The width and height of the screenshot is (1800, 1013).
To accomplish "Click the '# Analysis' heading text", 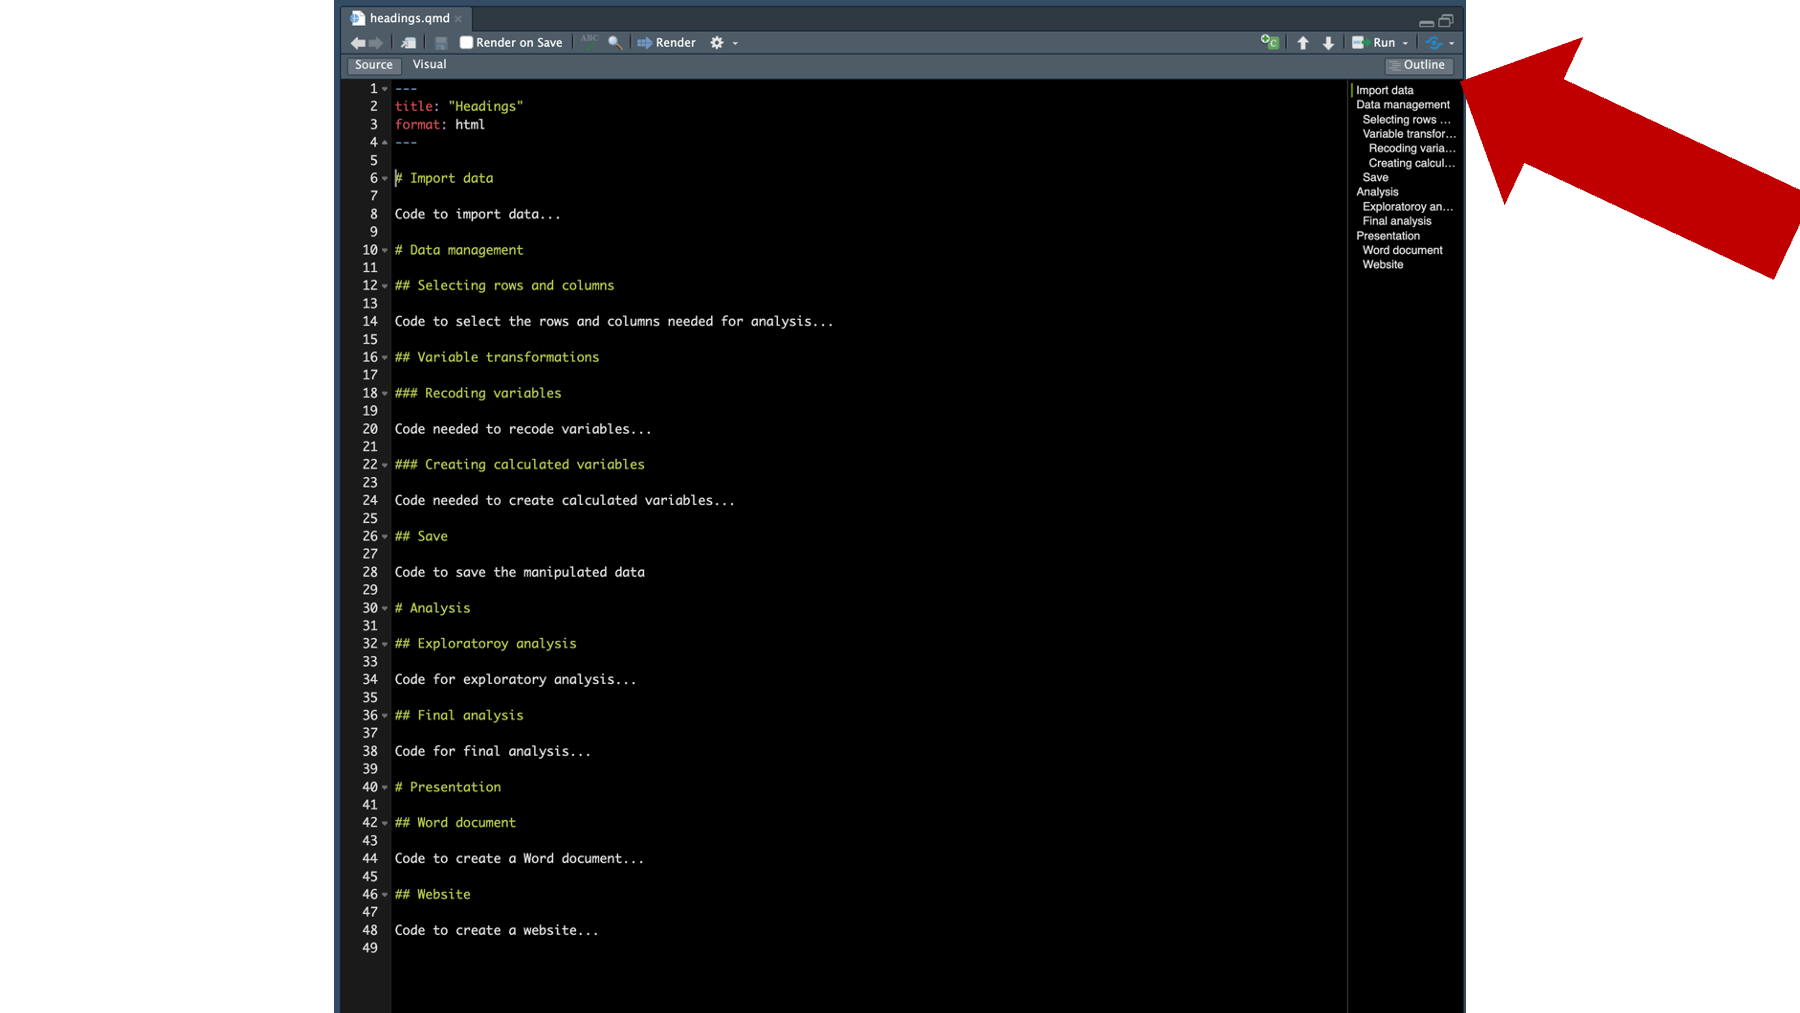I will (x=432, y=608).
